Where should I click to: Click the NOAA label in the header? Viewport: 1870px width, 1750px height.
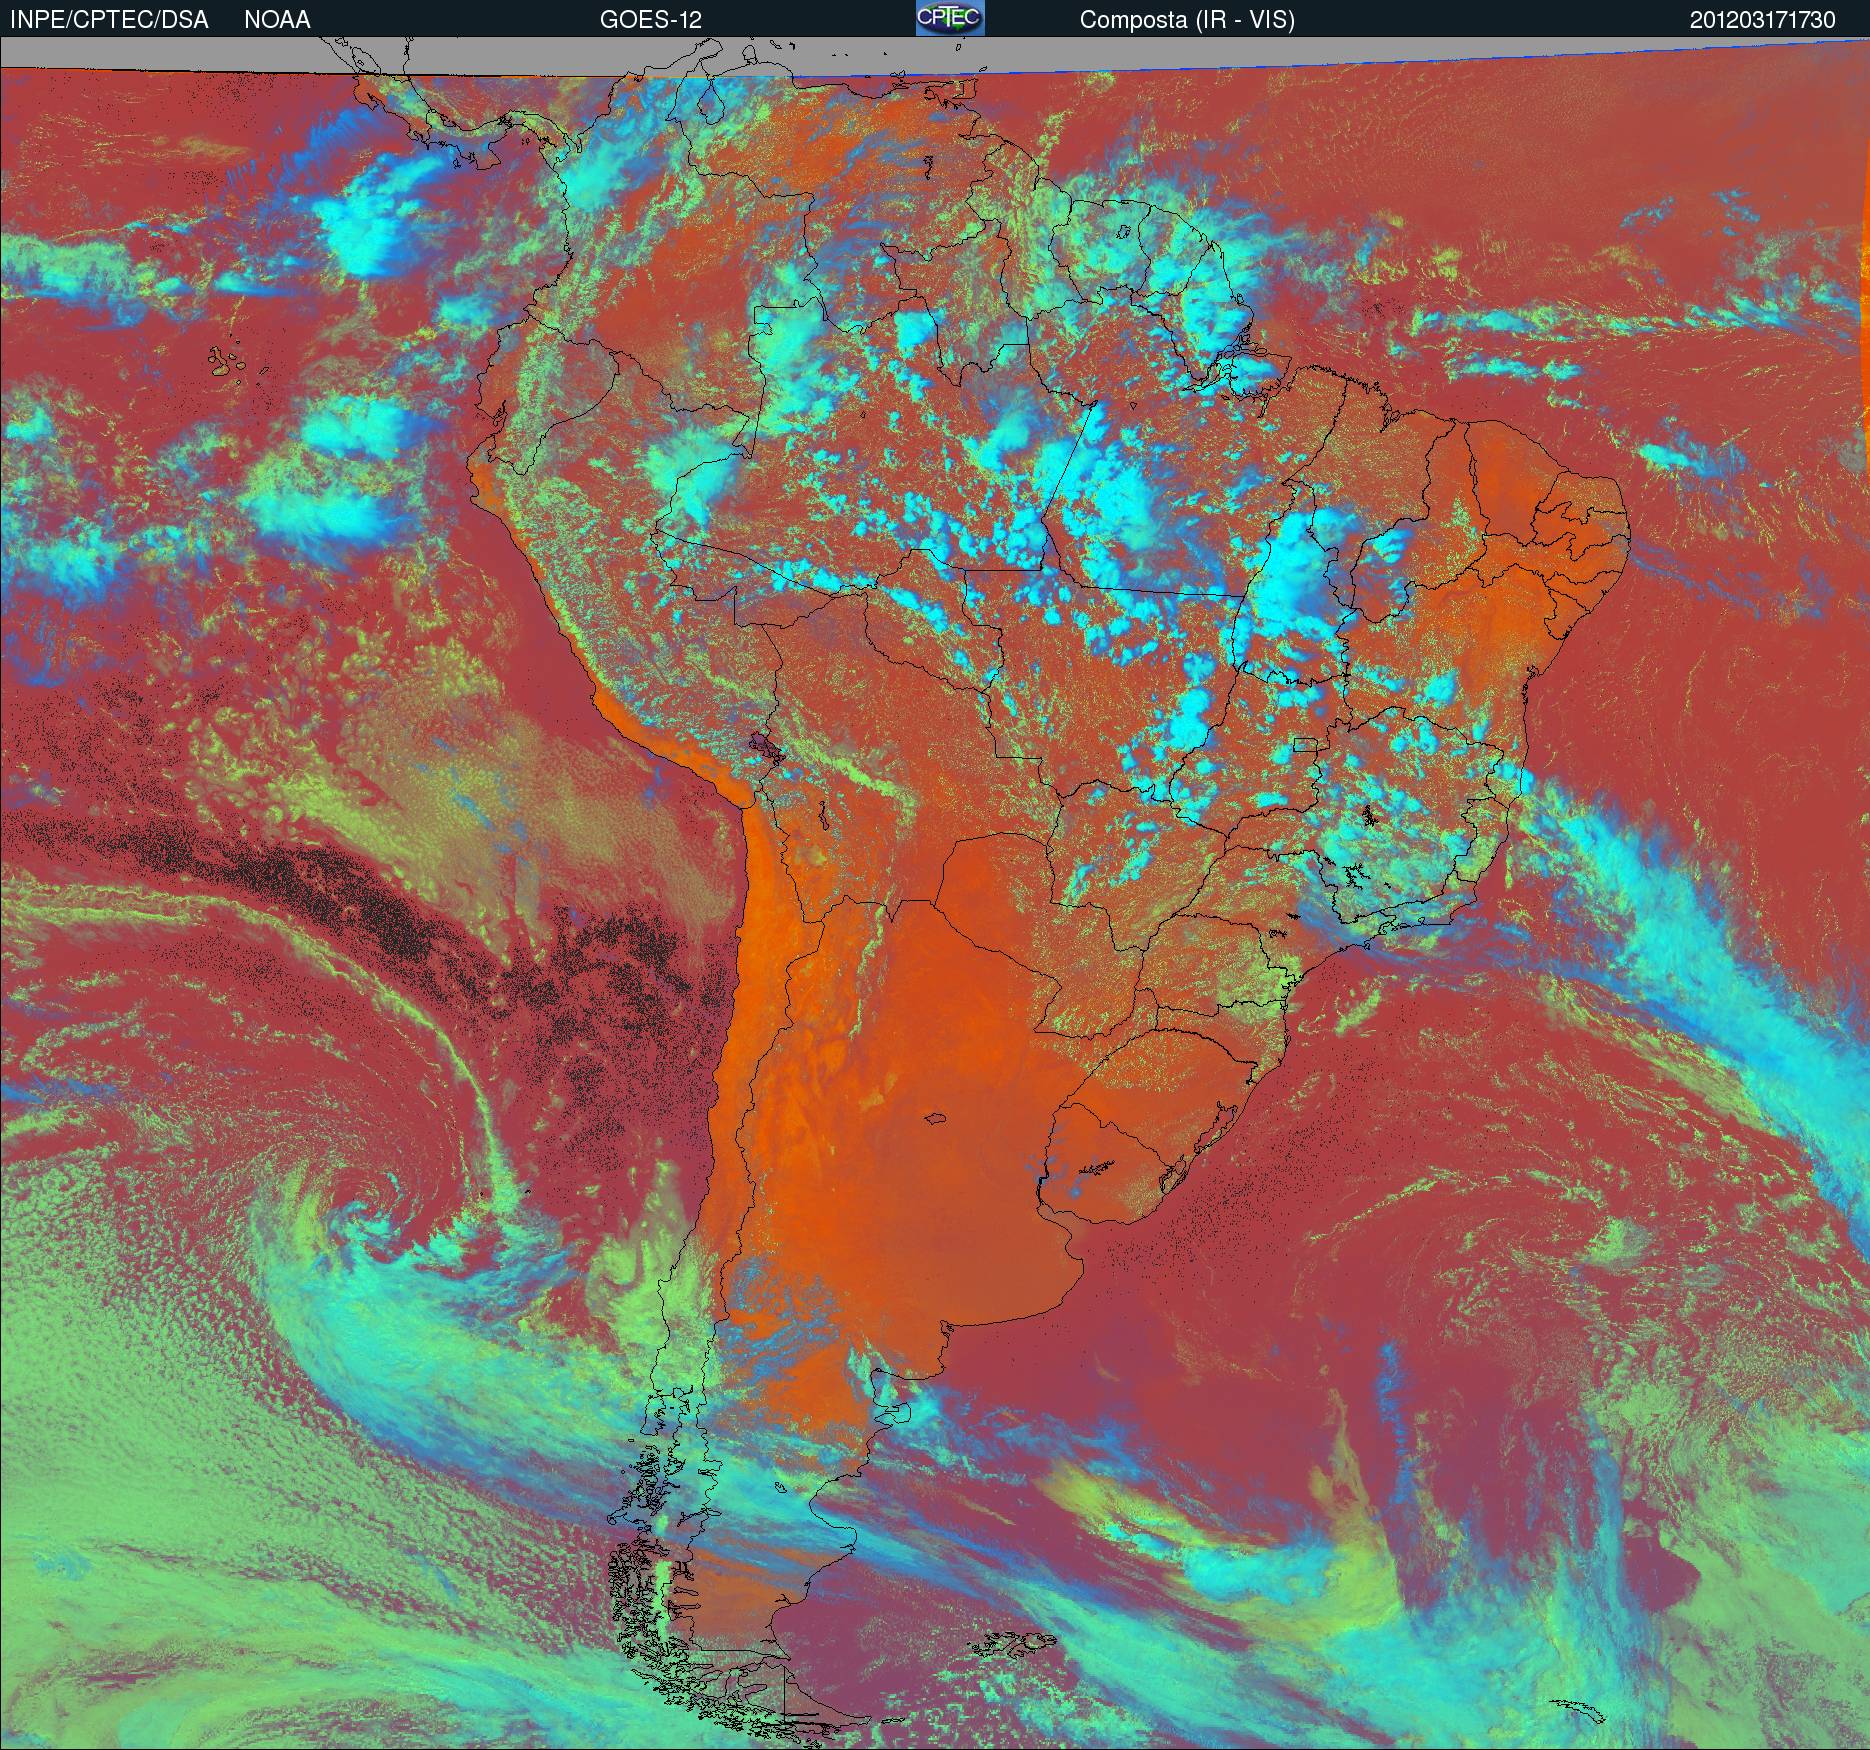tap(277, 20)
